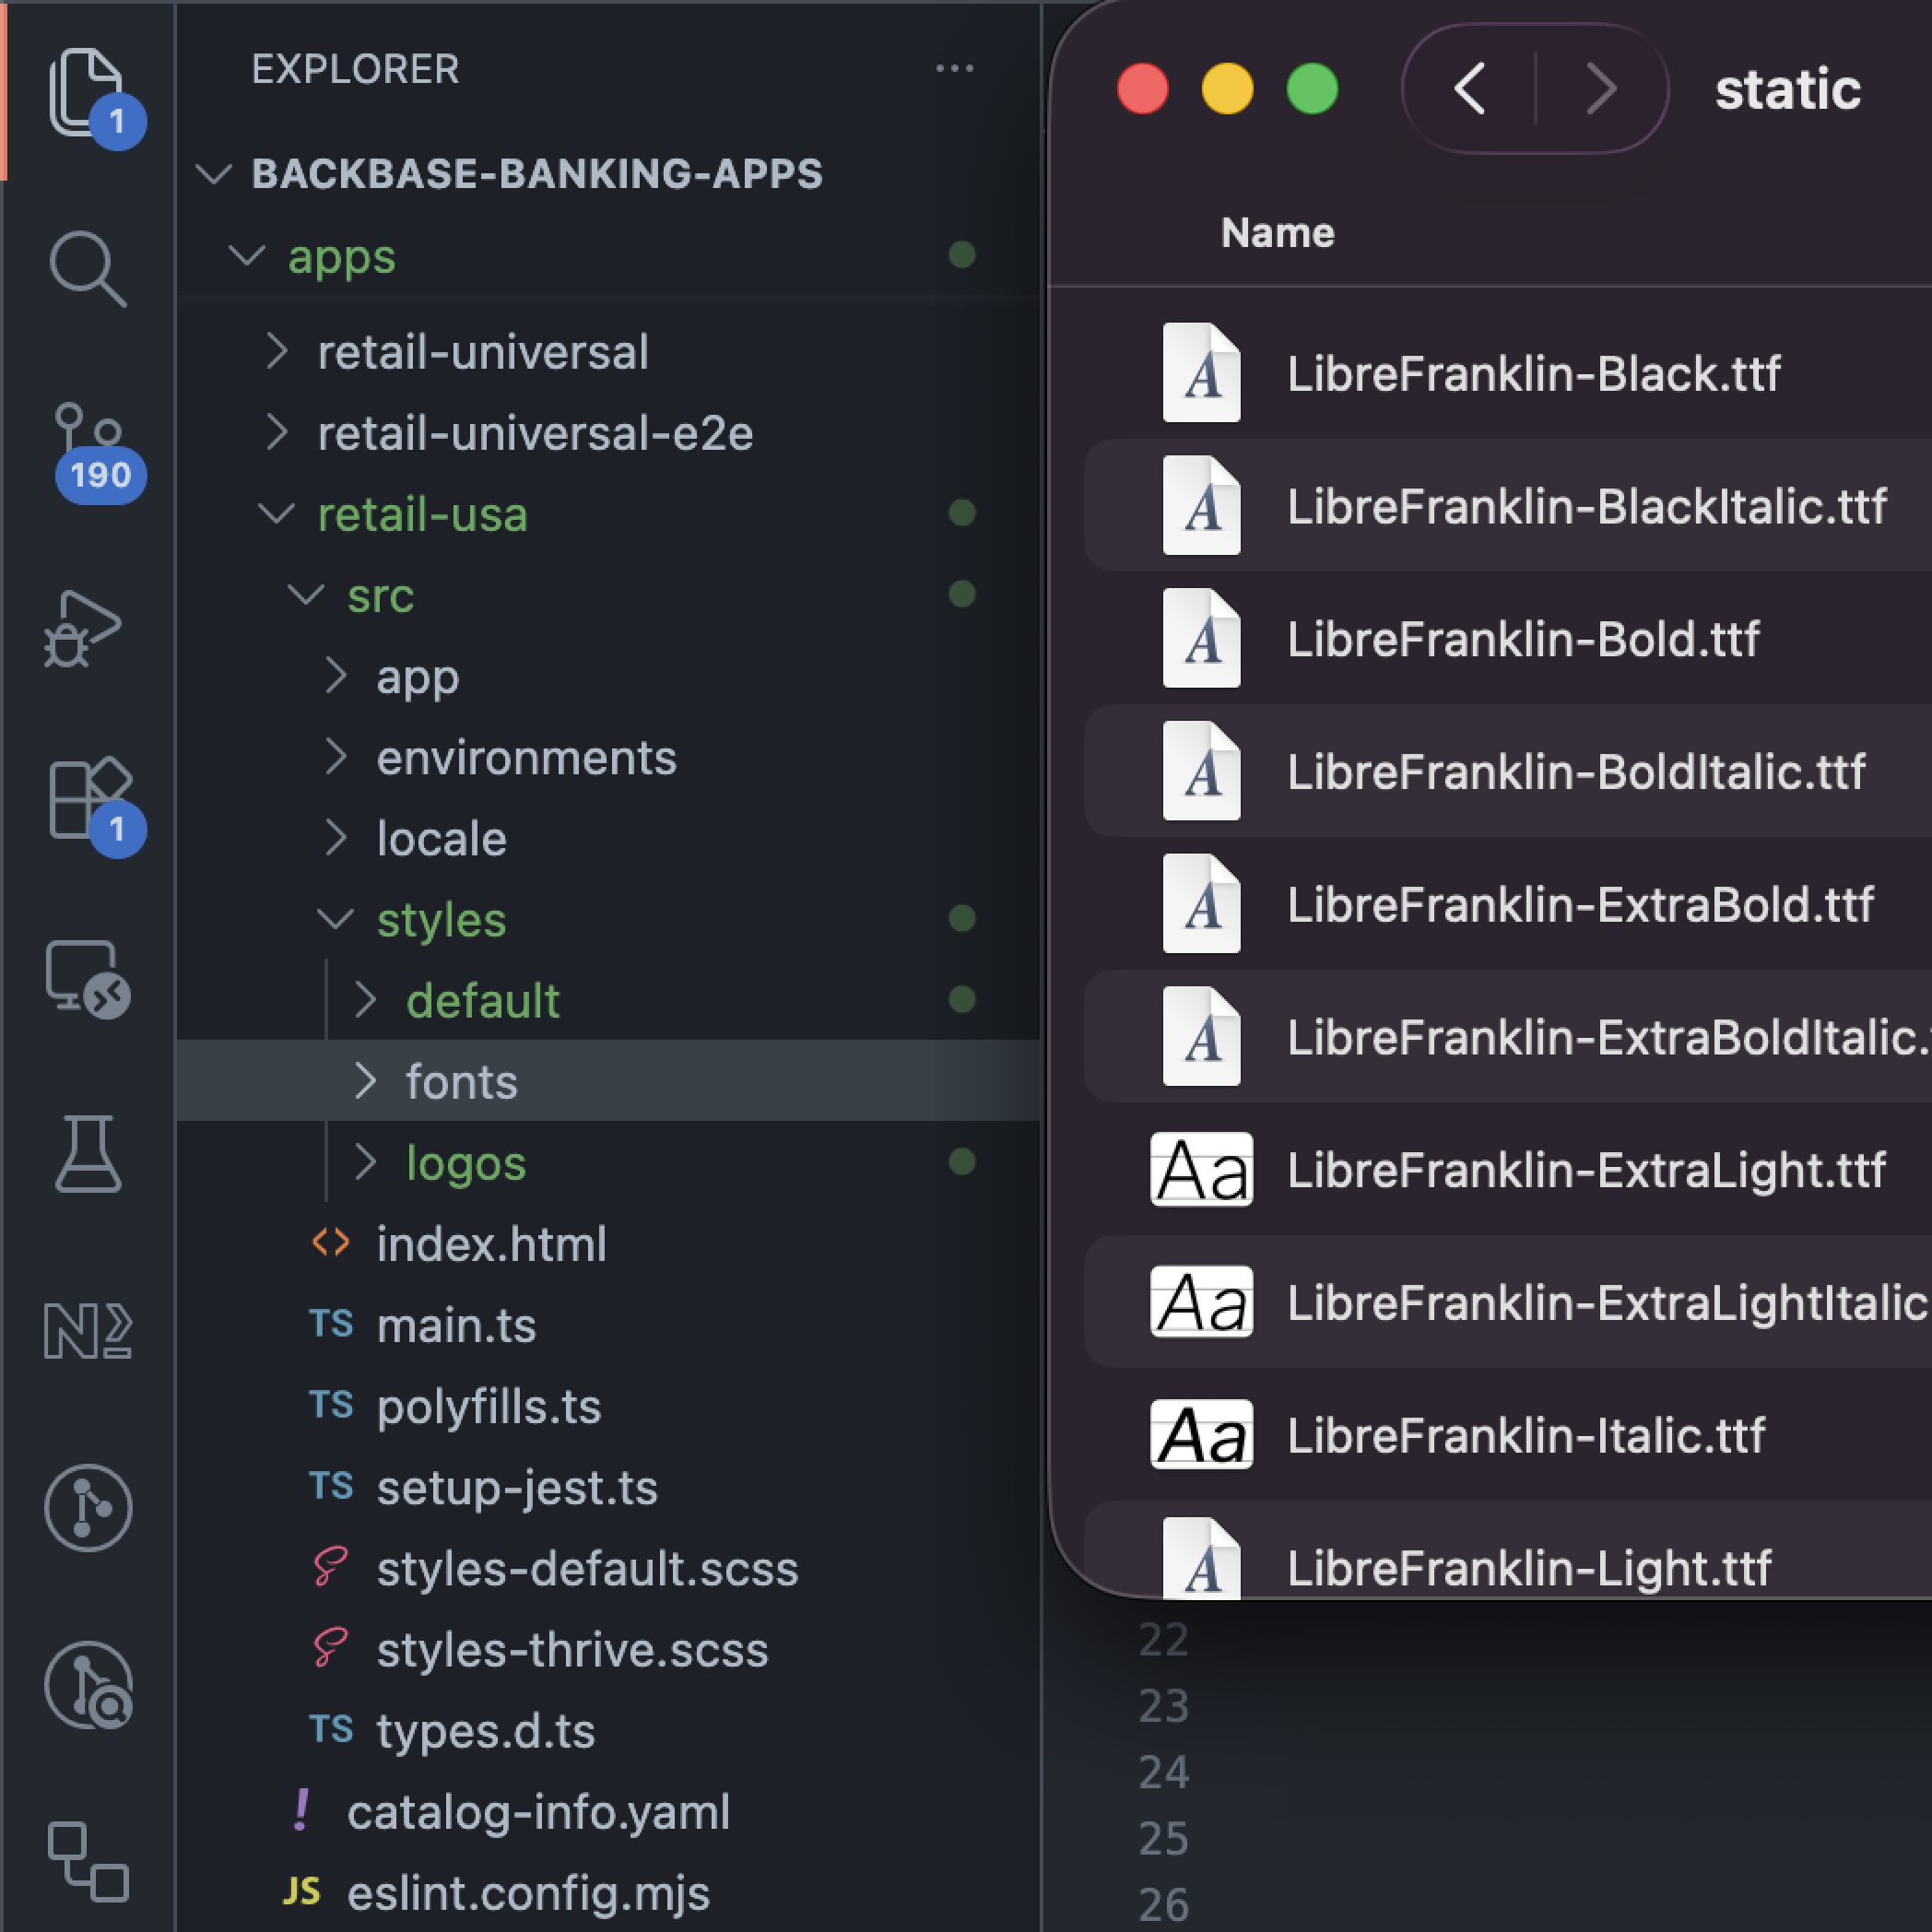Screen dimensions: 1932x1932
Task: Expand the retail-universal folder
Action: 277,351
